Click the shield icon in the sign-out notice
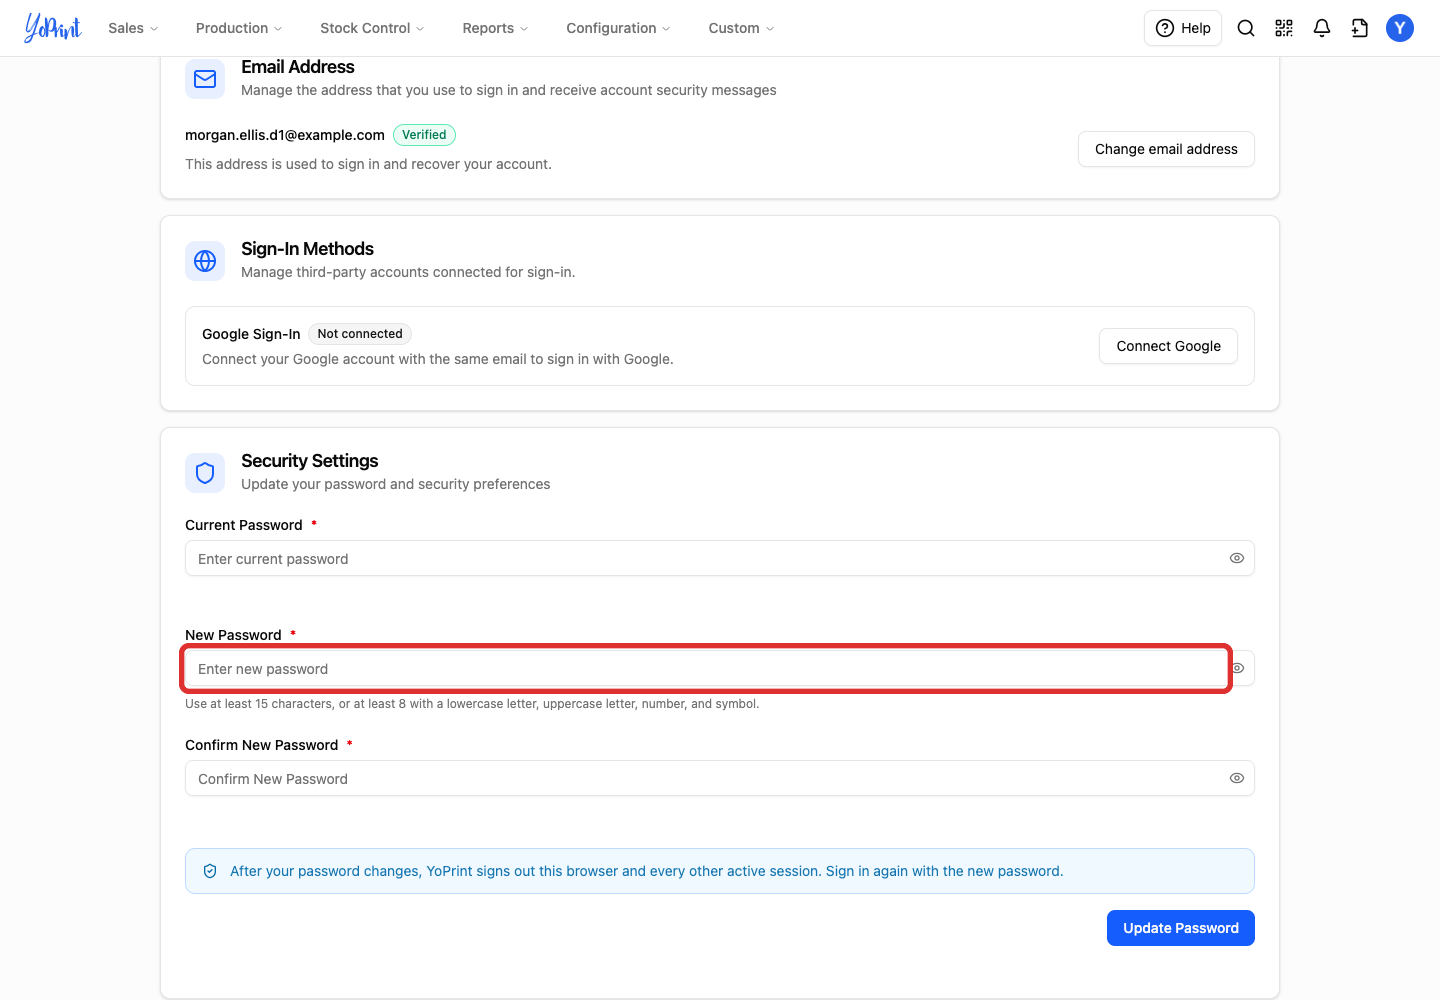The image size is (1440, 1000). pos(210,871)
